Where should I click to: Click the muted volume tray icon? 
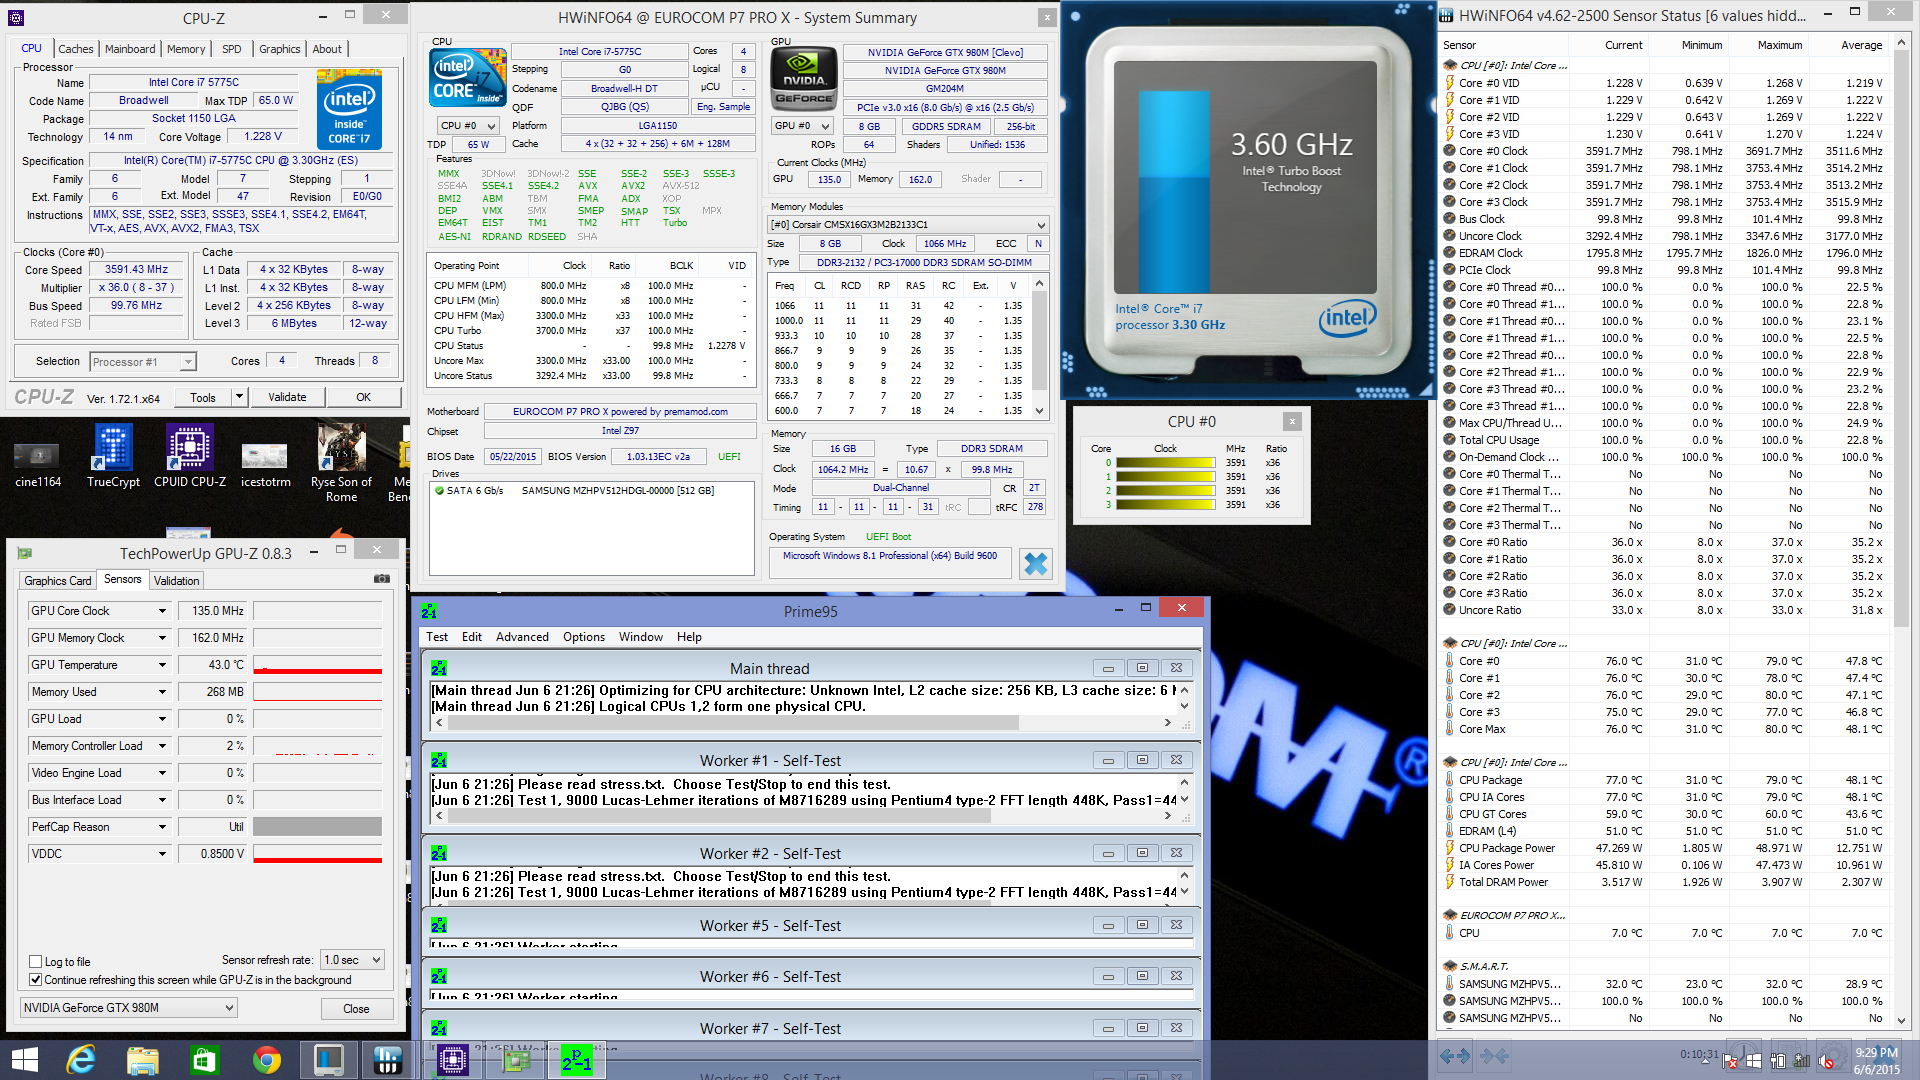pyautogui.click(x=1826, y=1061)
